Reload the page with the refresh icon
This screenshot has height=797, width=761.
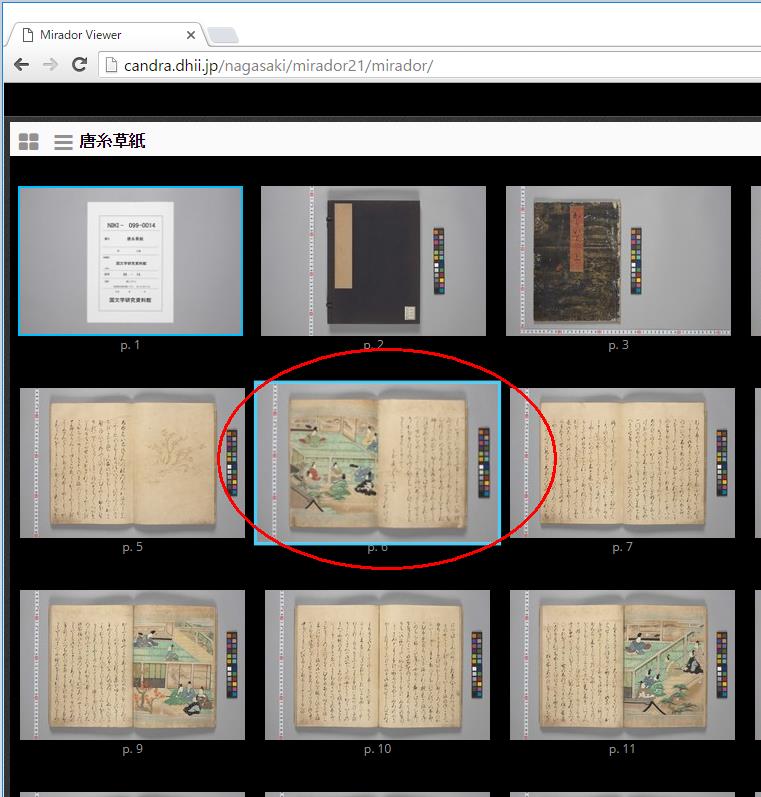point(79,64)
